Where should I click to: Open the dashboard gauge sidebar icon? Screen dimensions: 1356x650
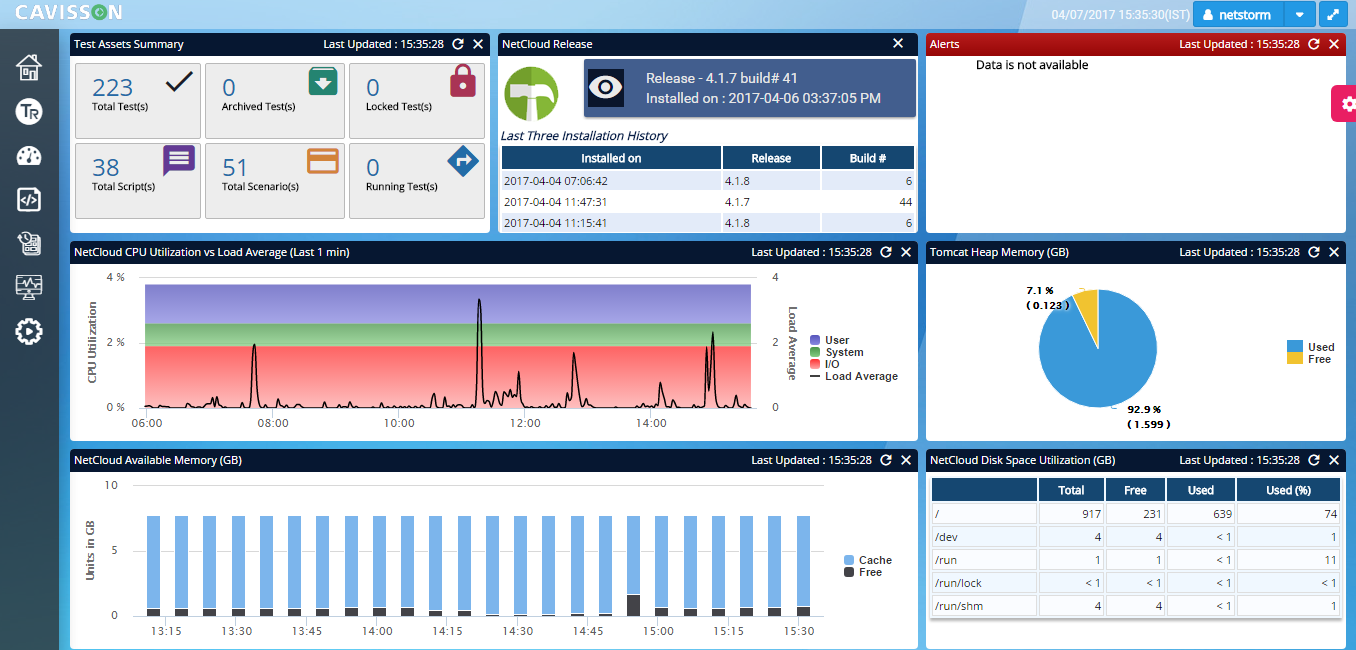[x=29, y=156]
